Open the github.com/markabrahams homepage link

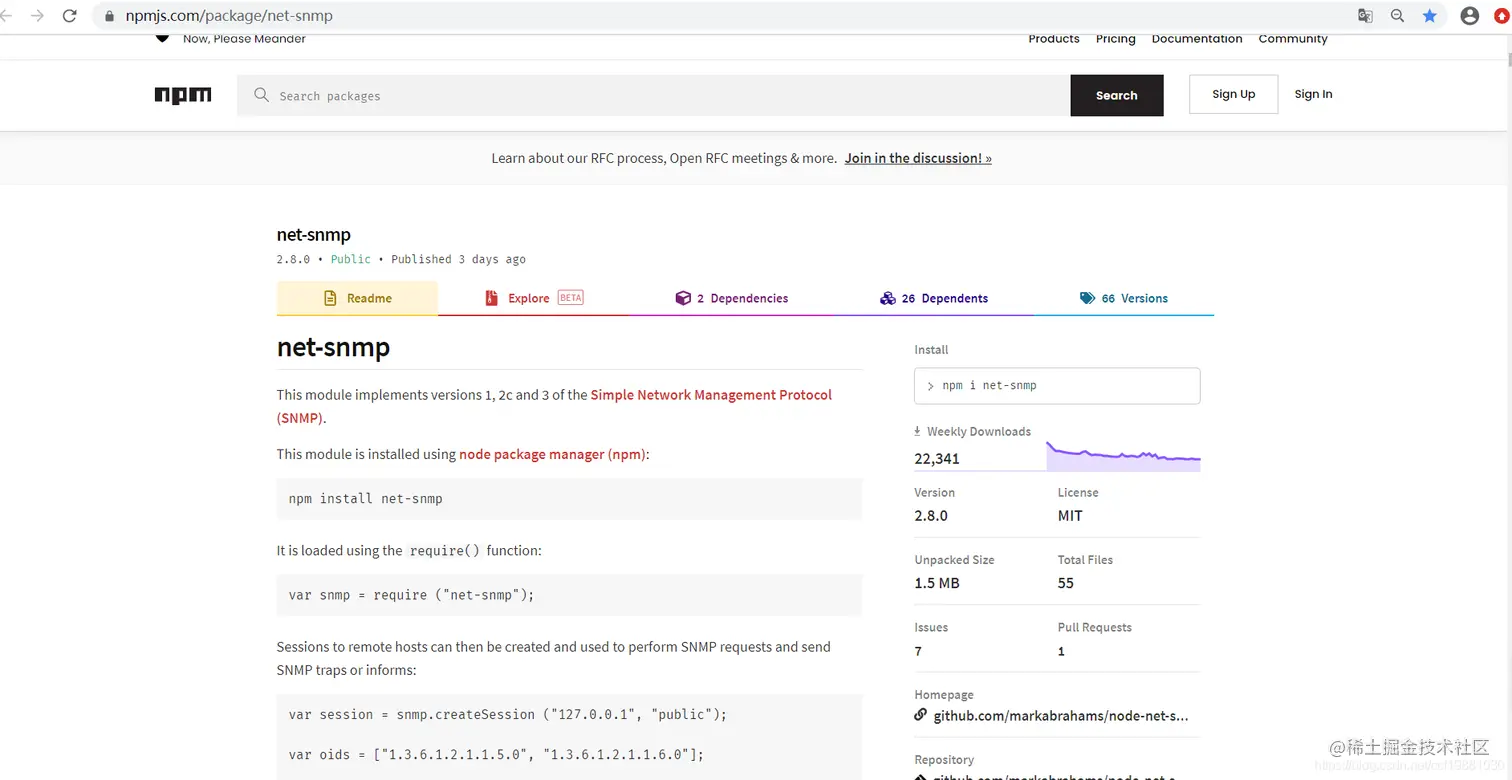tap(1061, 716)
